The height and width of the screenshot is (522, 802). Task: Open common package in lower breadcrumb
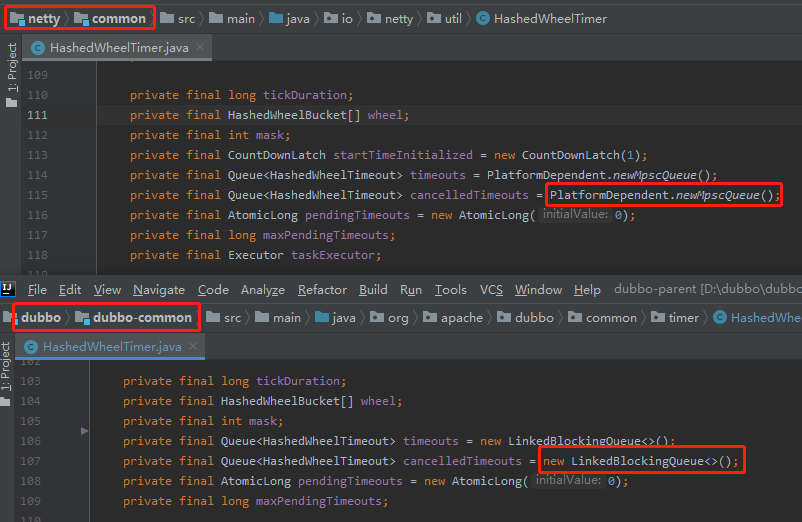pos(603,317)
